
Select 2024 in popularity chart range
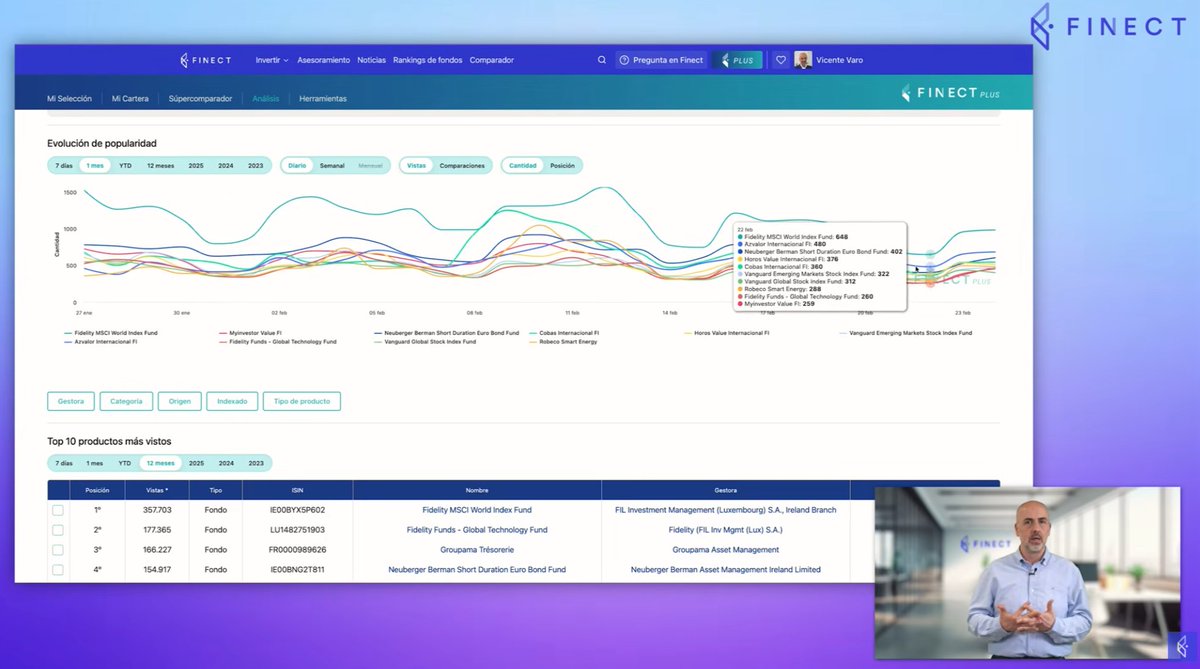[226, 166]
